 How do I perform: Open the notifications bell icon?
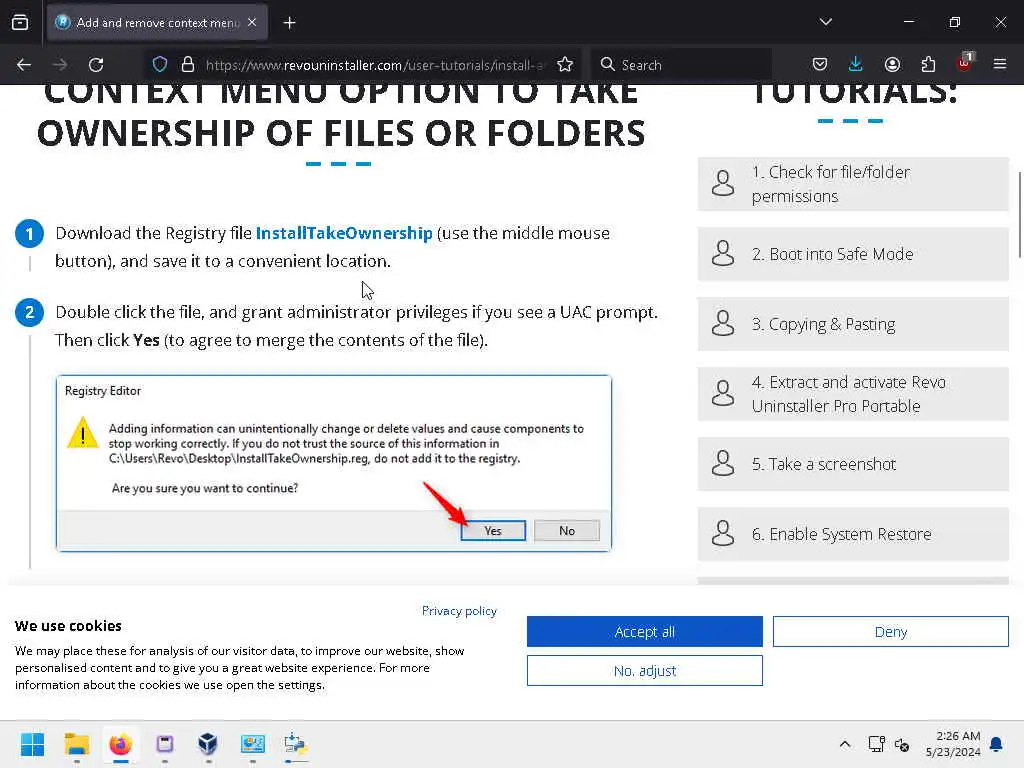pos(997,744)
